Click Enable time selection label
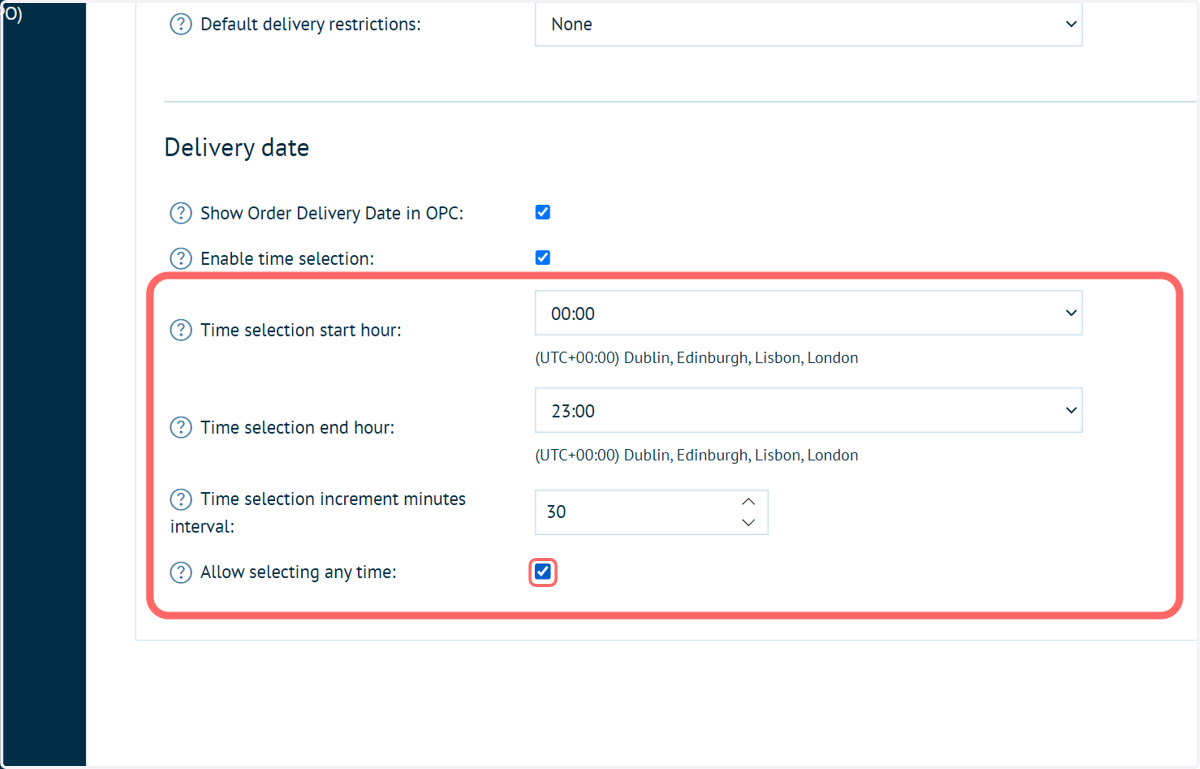Viewport: 1200px width, 769px height. pyautogui.click(x=287, y=258)
